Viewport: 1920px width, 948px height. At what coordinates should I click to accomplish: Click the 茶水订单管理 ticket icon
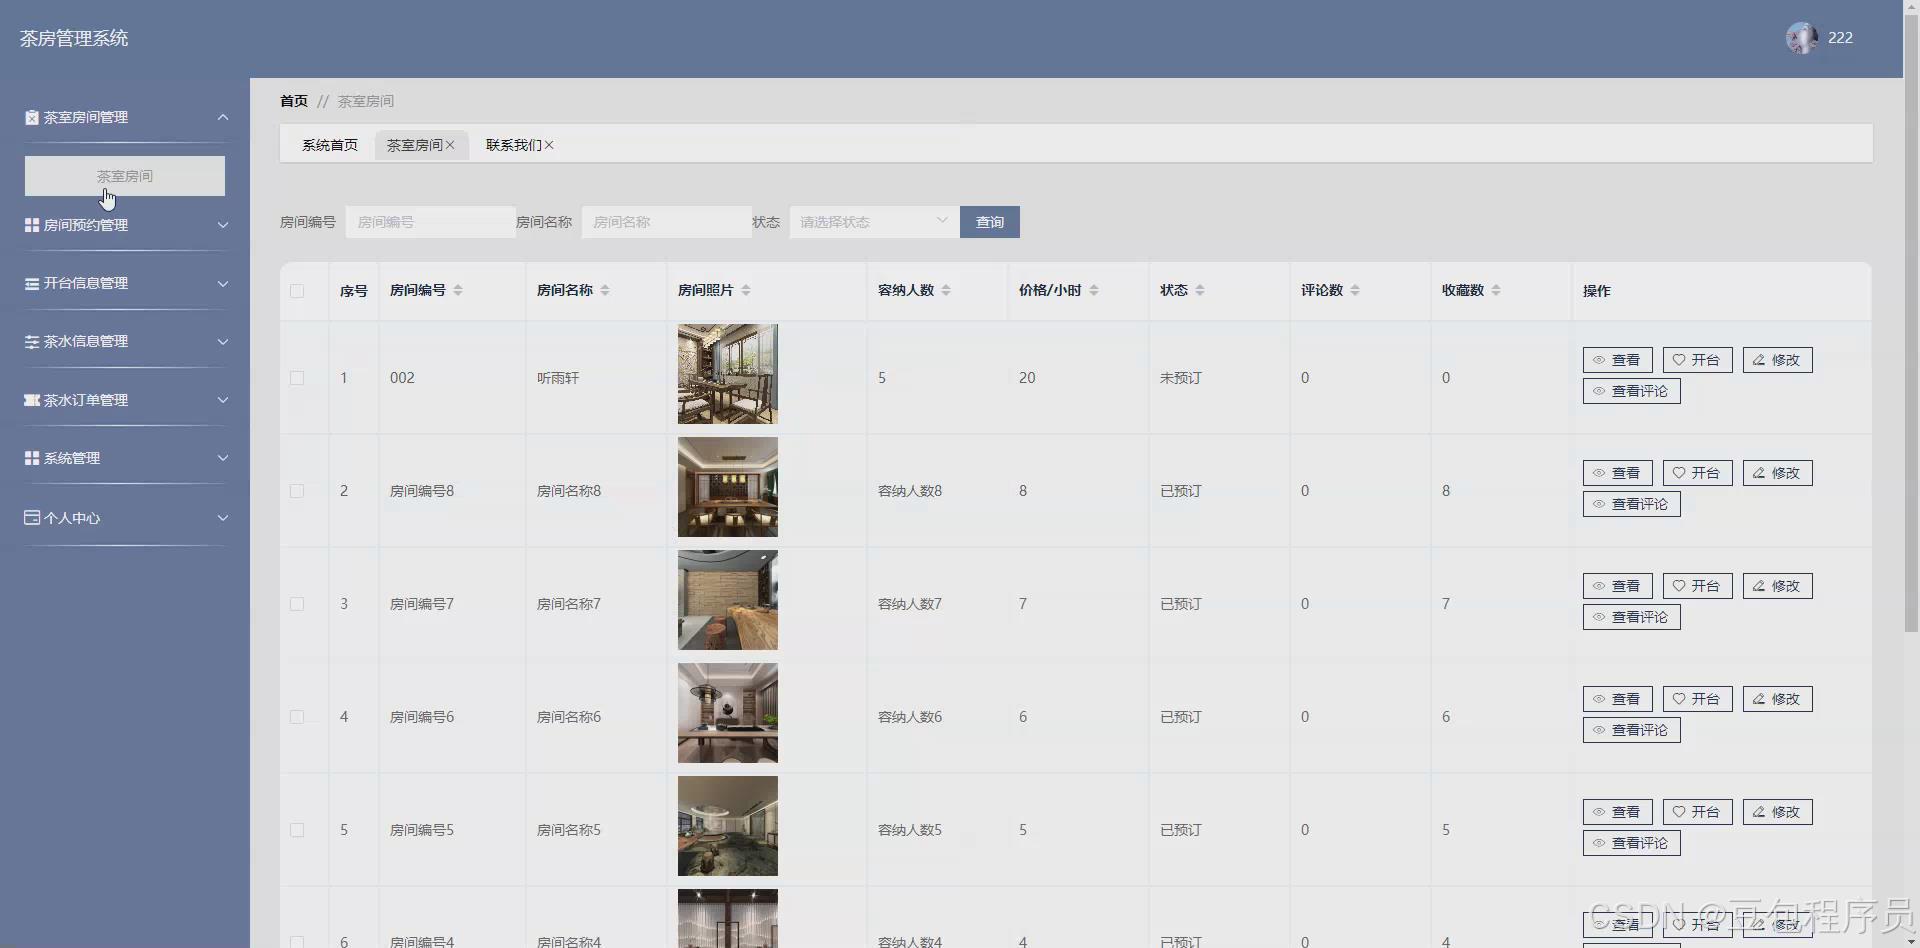coord(32,400)
